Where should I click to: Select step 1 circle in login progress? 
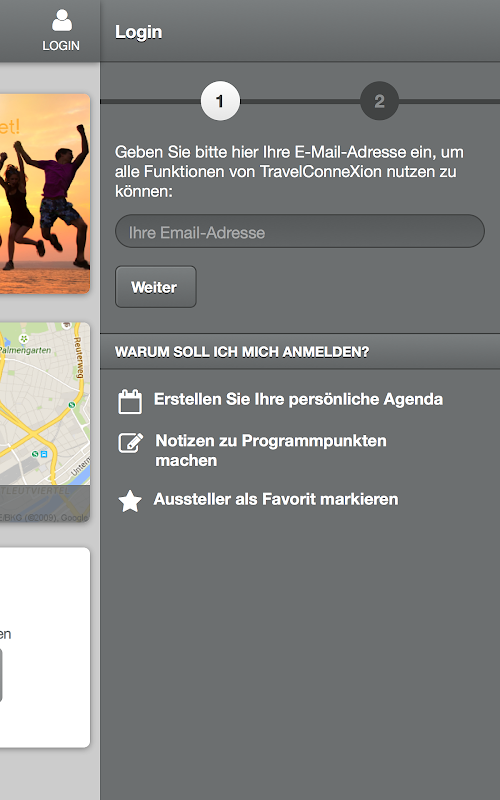click(220, 101)
